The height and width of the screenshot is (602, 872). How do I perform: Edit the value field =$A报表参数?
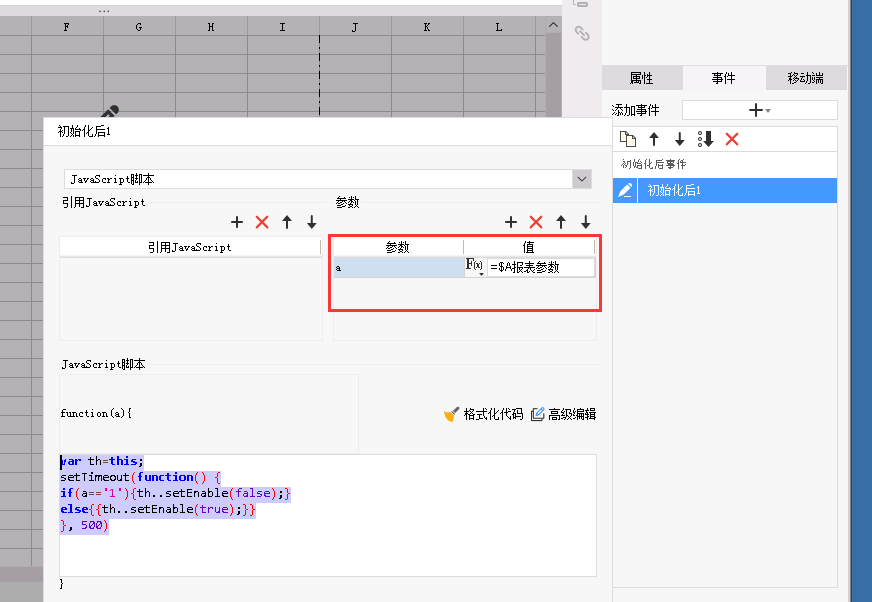point(541,268)
